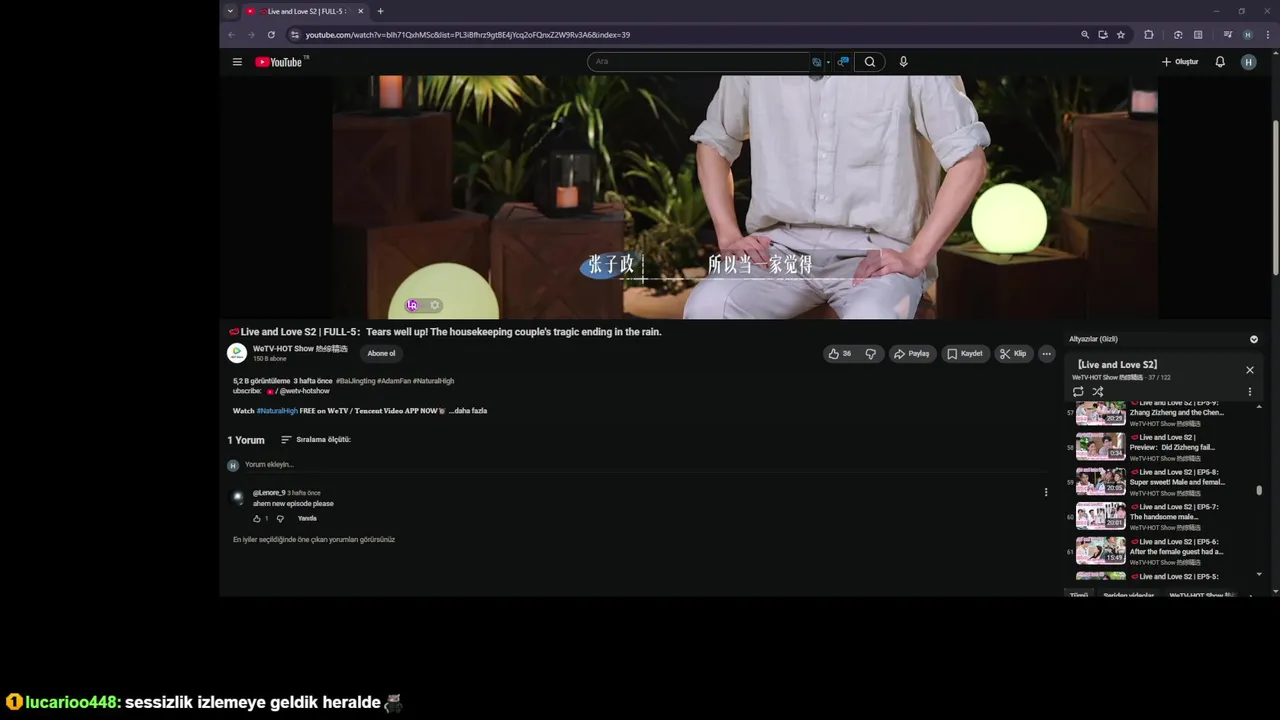
Task: Select the Tümü filter chip
Action: (1079, 595)
